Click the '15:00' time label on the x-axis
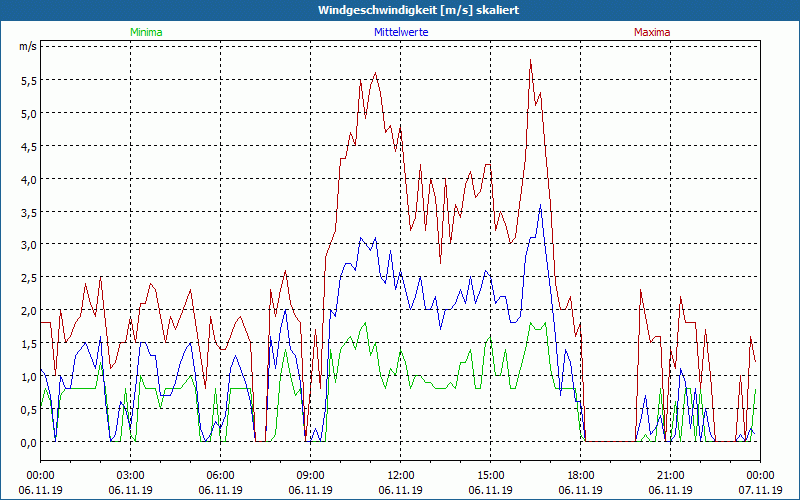The height and width of the screenshot is (500, 800). click(490, 476)
